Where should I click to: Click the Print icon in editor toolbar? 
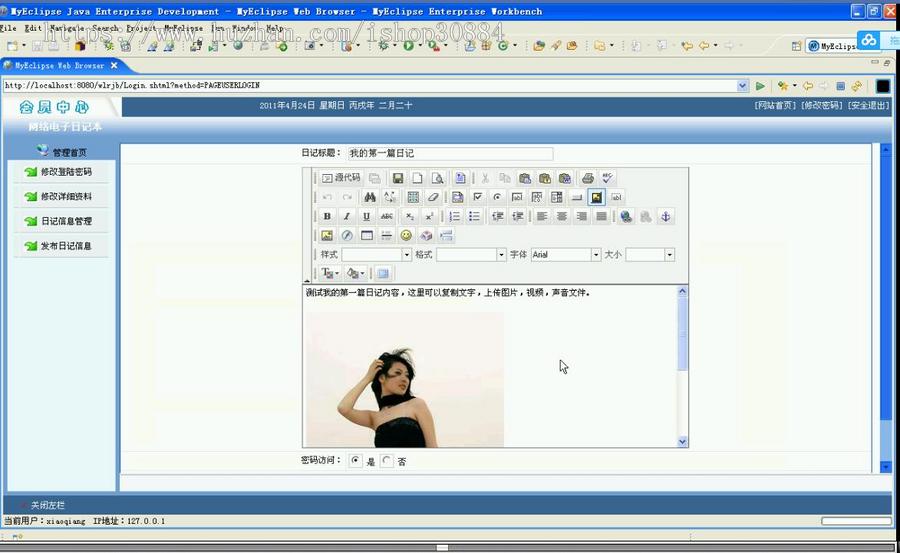pos(587,178)
